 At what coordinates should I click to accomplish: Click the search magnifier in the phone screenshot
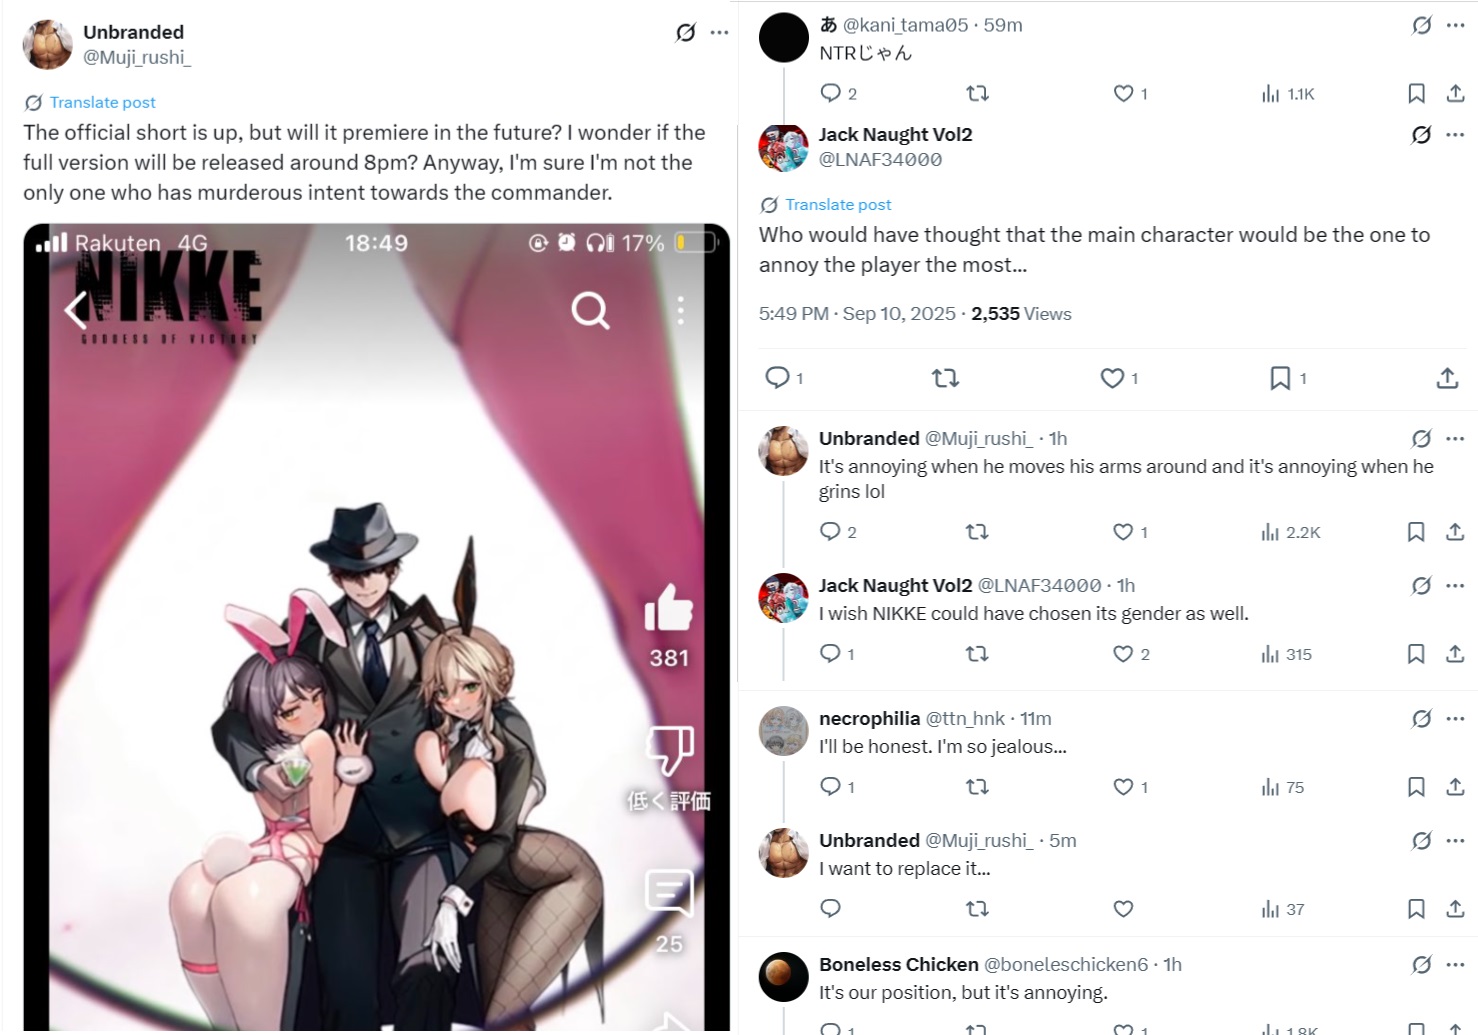click(x=590, y=311)
